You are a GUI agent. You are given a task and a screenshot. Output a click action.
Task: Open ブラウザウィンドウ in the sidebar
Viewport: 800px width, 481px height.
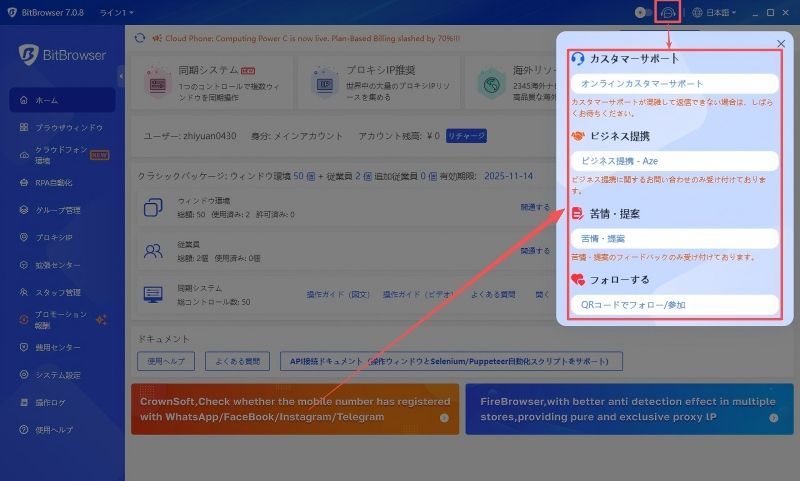pos(62,127)
